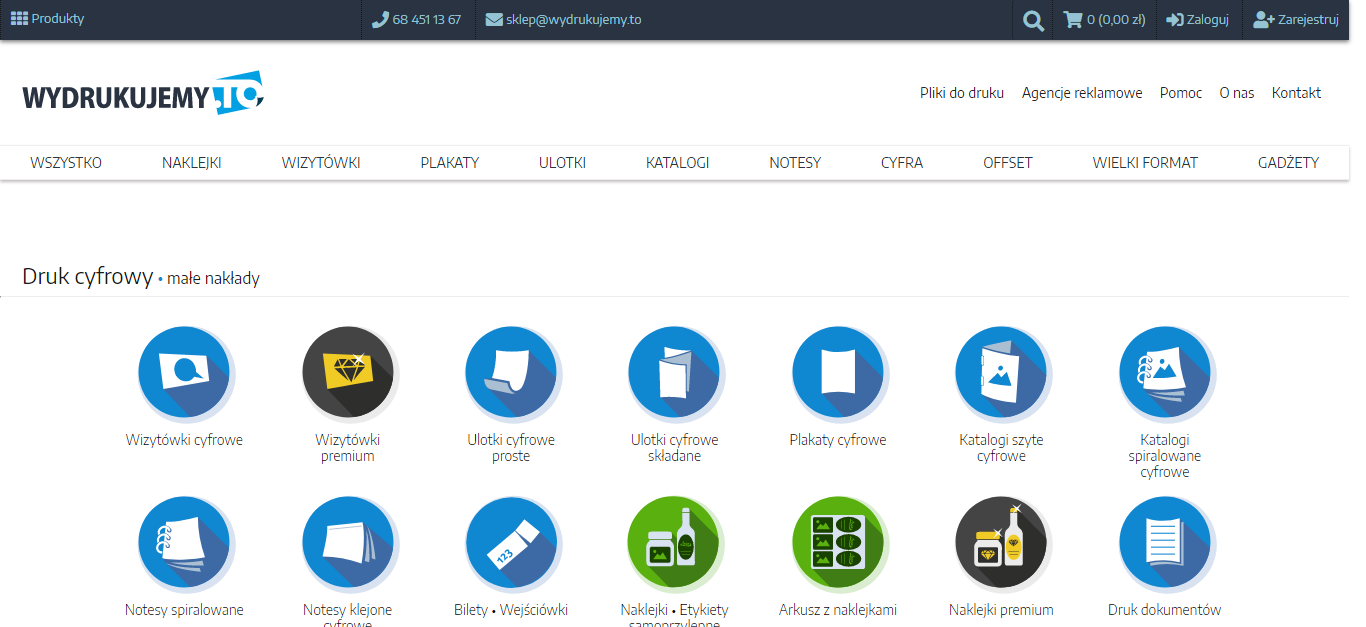Click the Zarejestruj register button

(1296, 19)
